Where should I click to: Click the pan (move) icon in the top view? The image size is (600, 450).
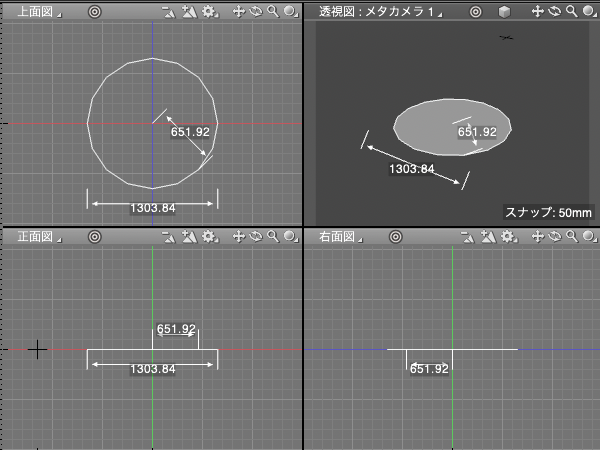coord(238,12)
